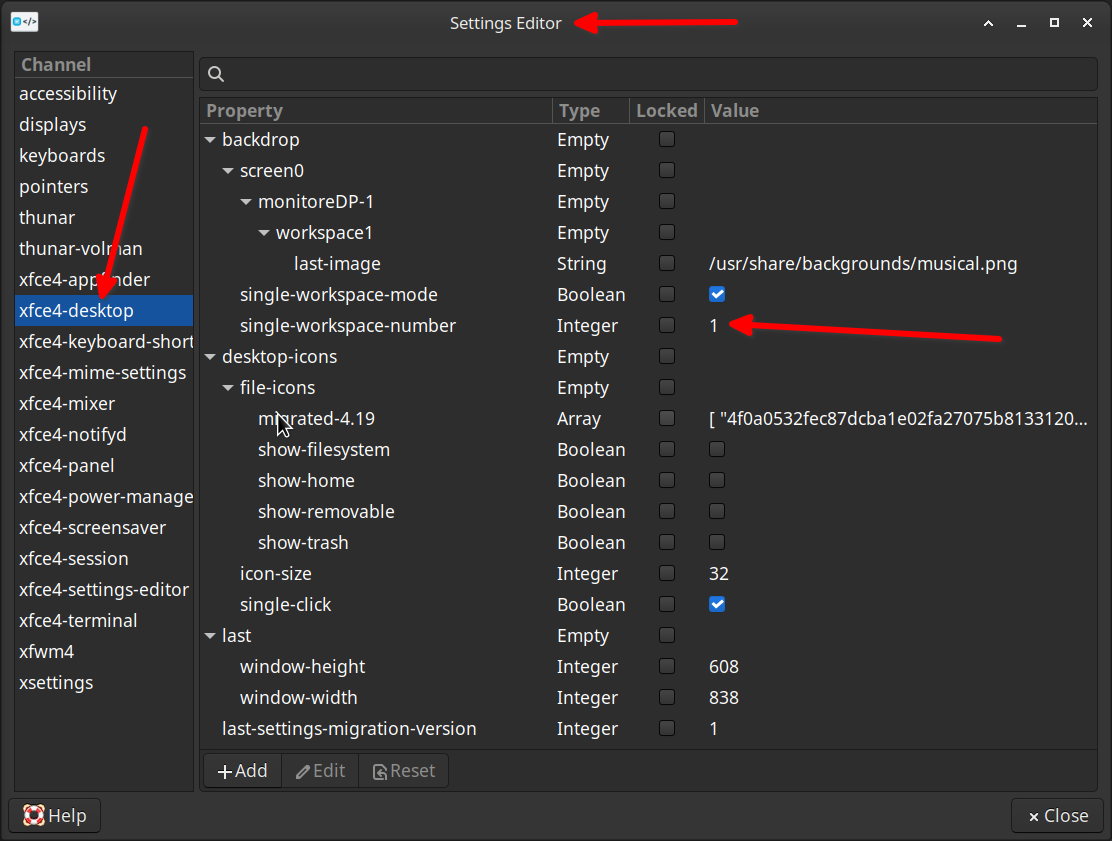Image resolution: width=1112 pixels, height=841 pixels.
Task: Select the displays channel
Action: pos(104,125)
